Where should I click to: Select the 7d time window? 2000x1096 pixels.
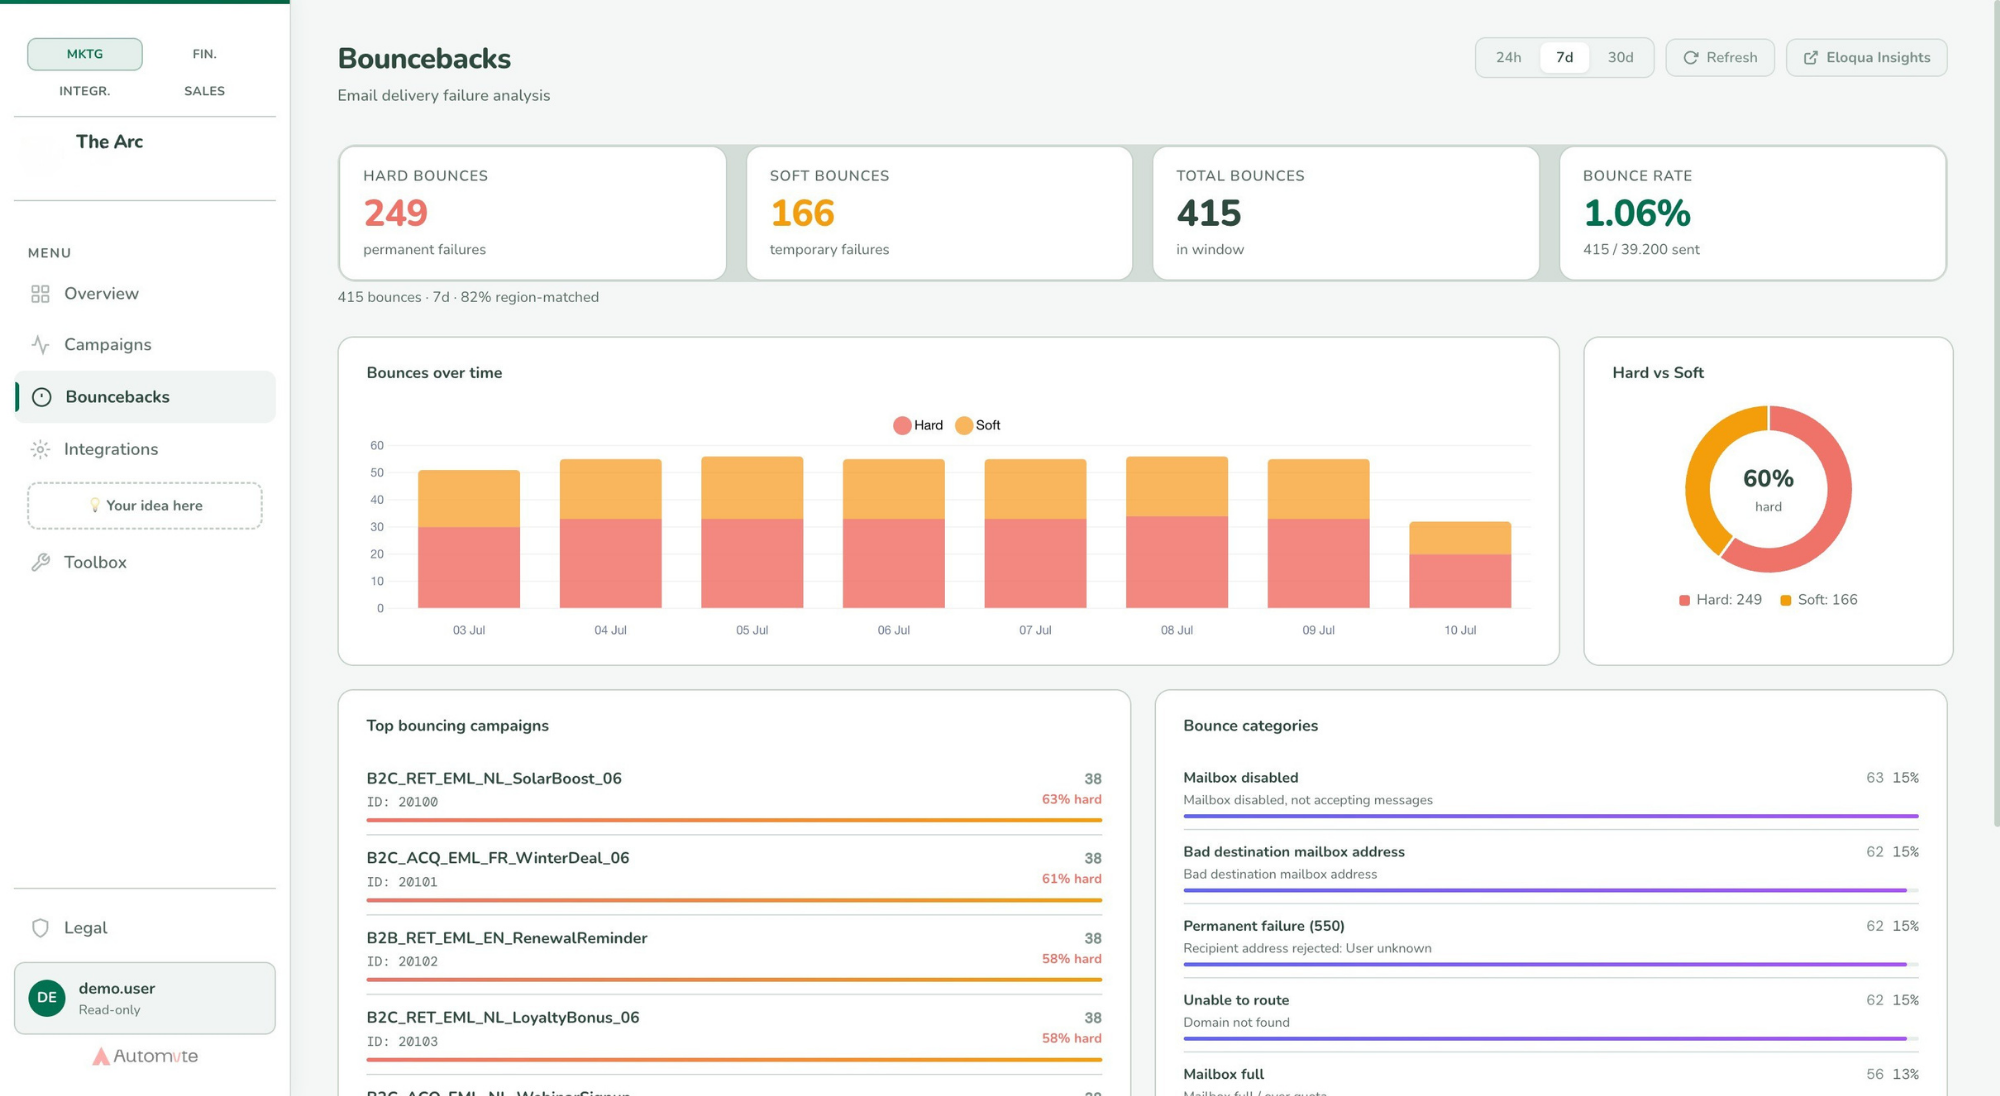[x=1564, y=58]
